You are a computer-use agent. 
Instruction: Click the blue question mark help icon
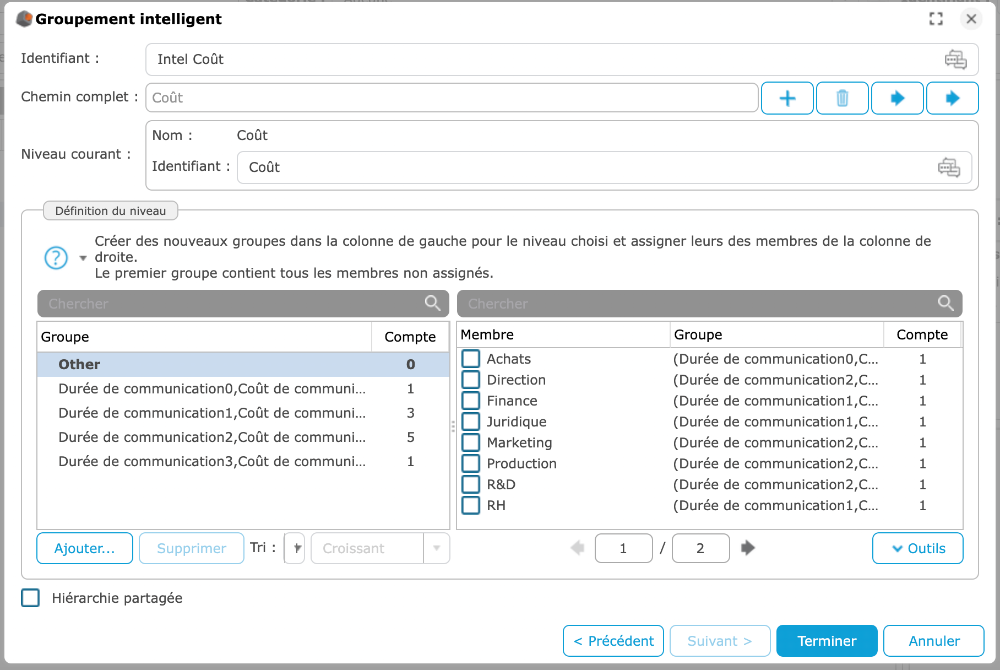click(56, 257)
